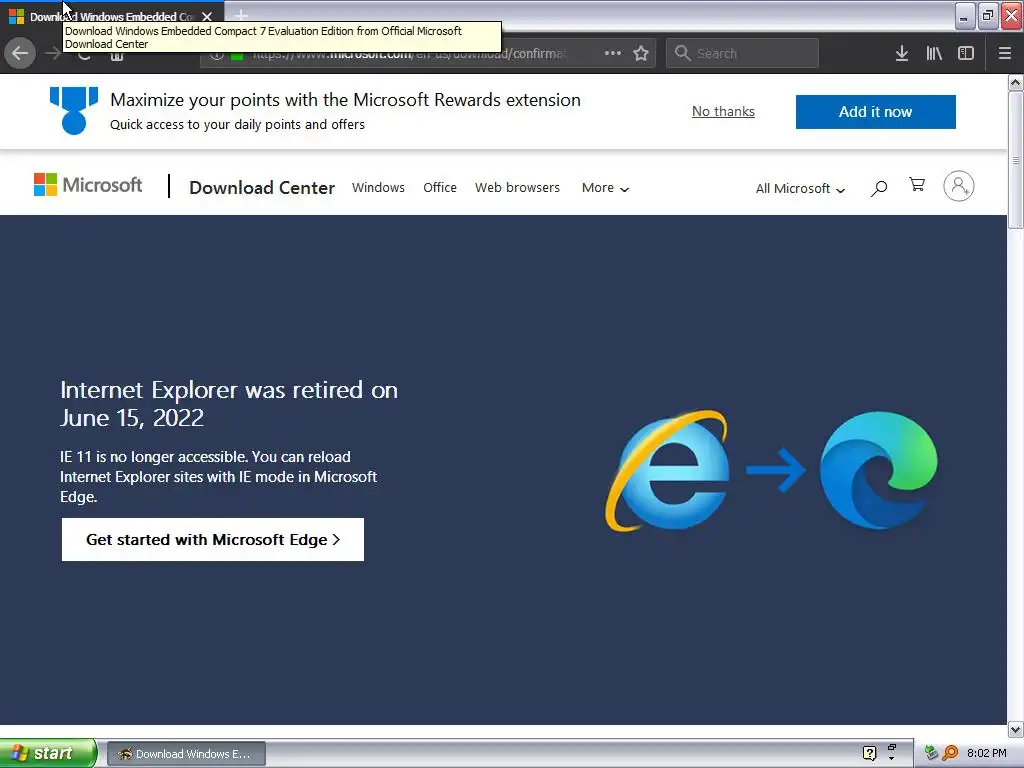Open the Windows menu item
1024x768 pixels.
(x=378, y=187)
